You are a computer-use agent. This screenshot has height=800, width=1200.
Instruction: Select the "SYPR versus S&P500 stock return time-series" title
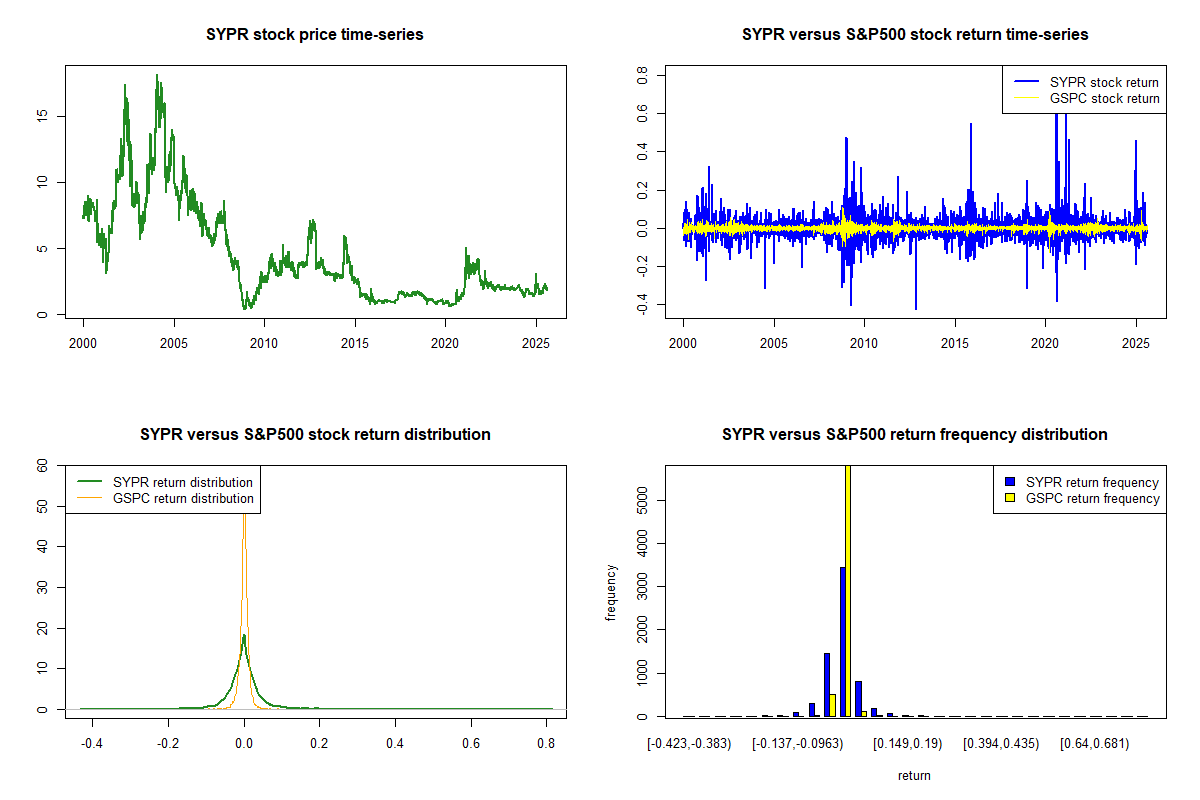(915, 35)
